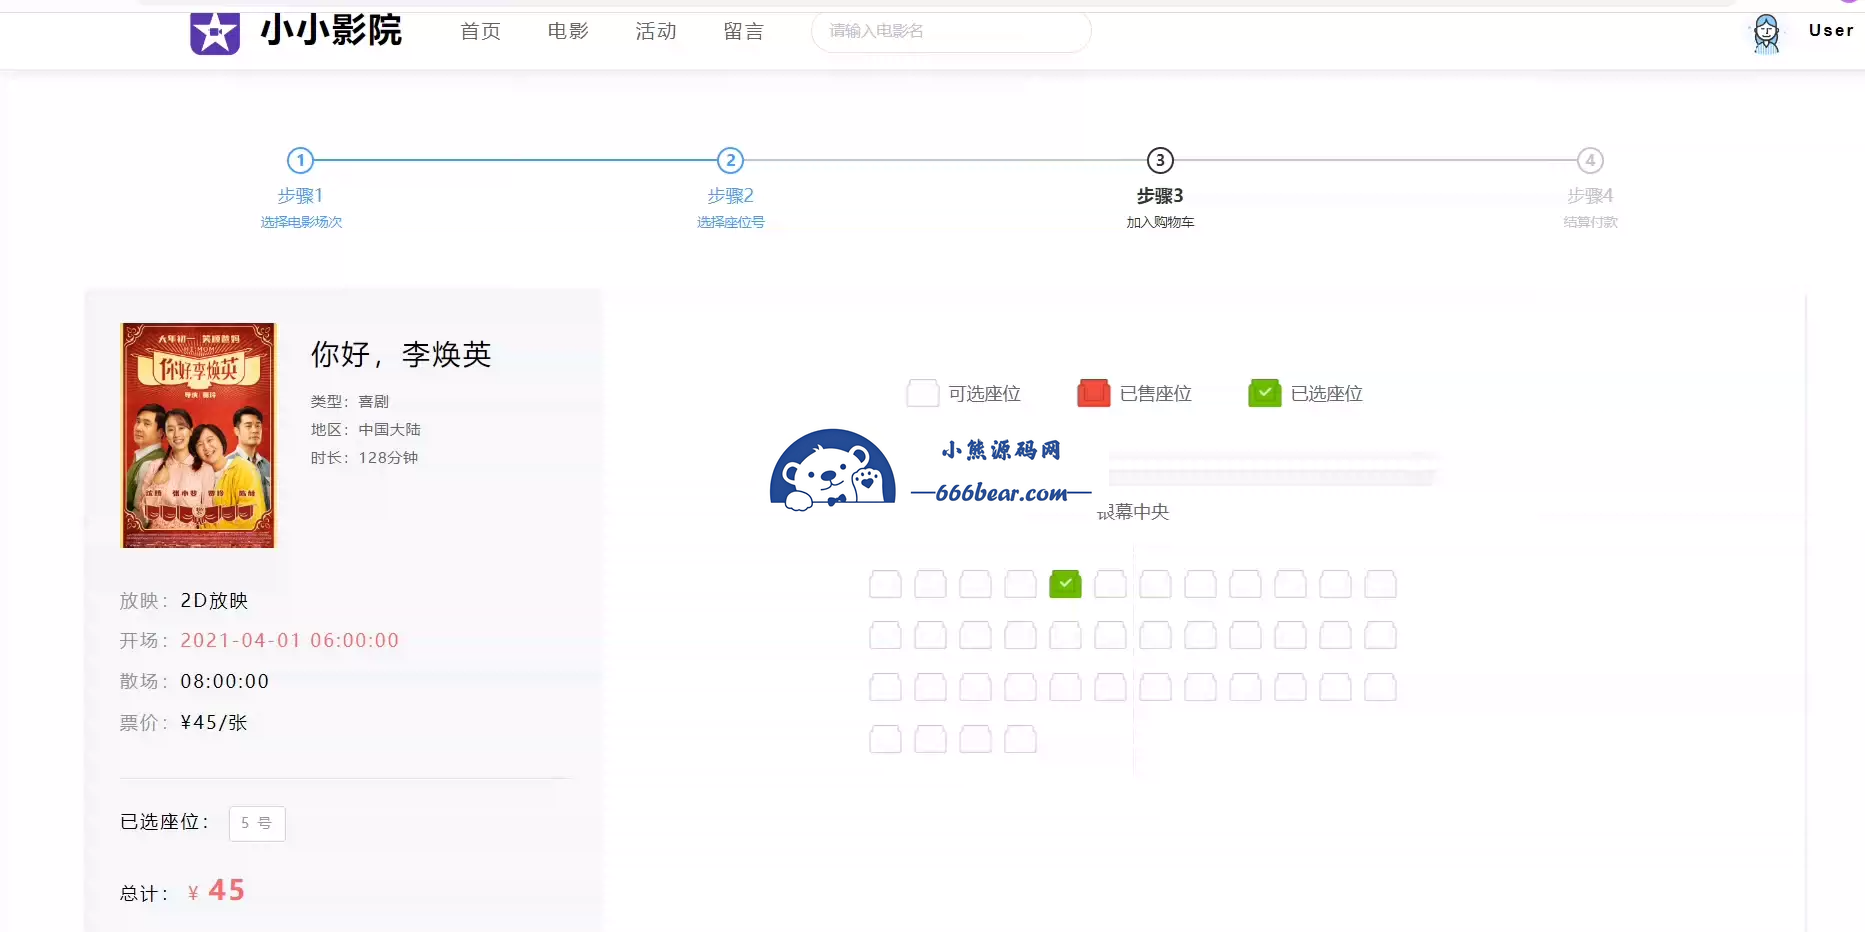Select the seventh seat in row one

click(x=1155, y=584)
